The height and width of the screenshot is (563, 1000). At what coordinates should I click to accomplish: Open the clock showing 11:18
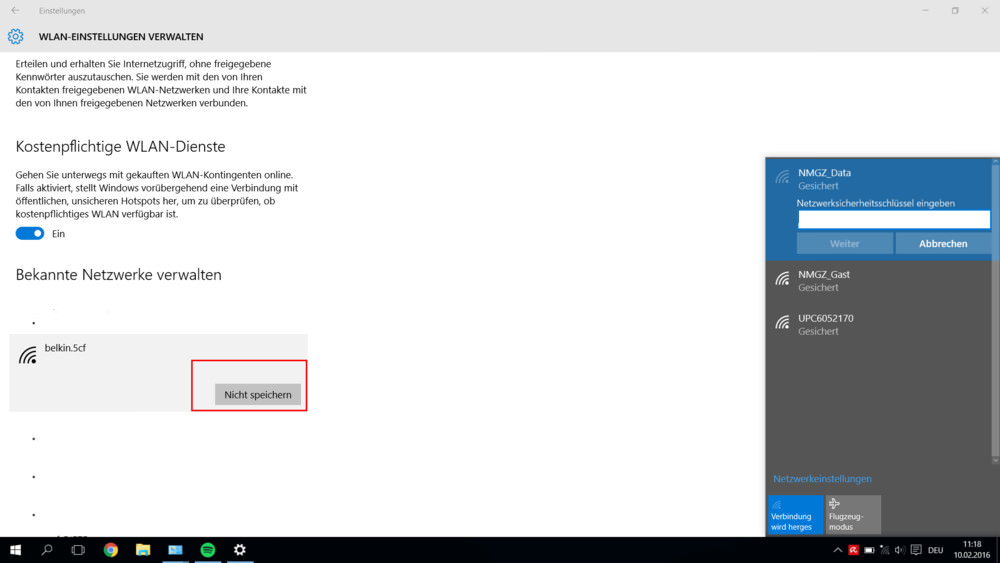(972, 550)
